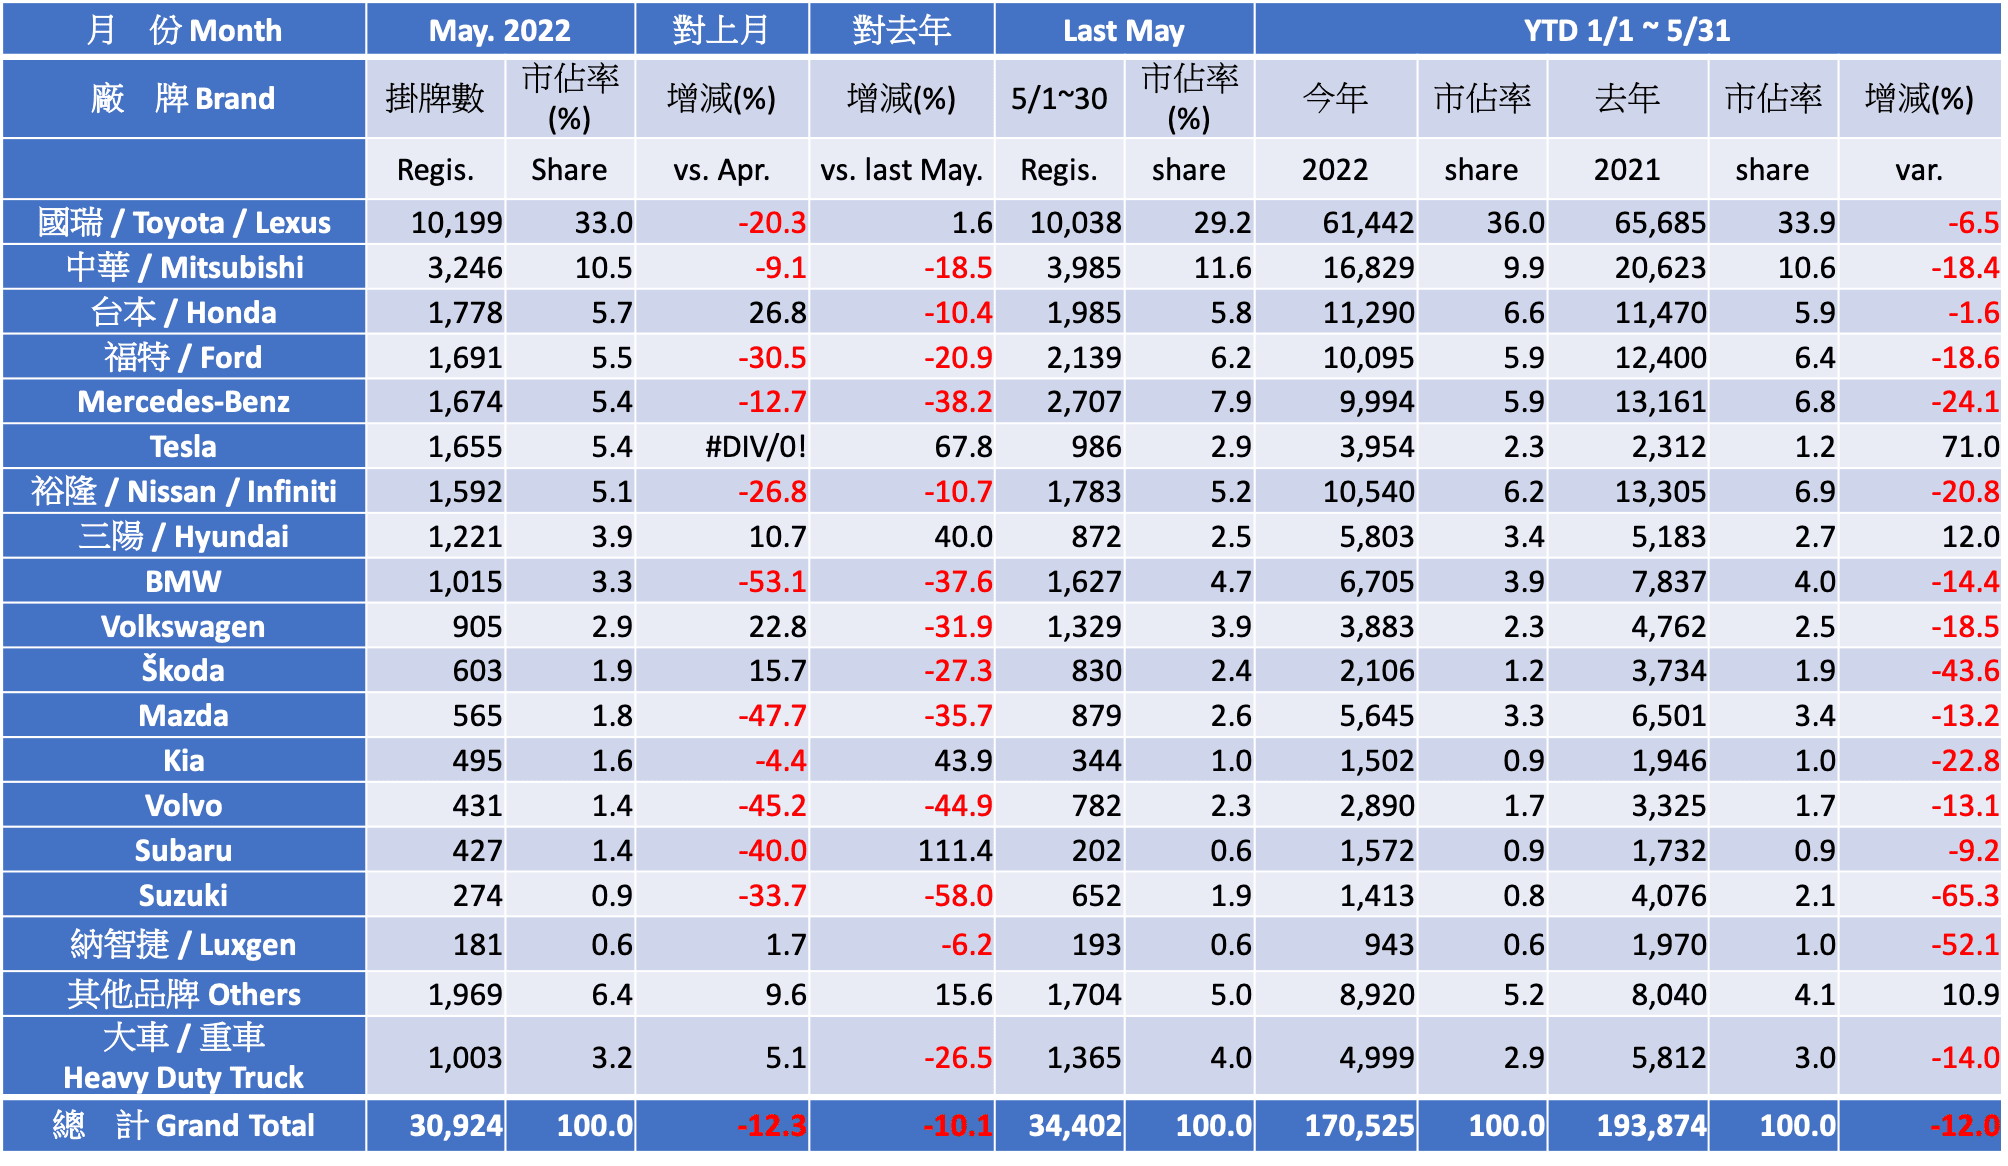Click Suzuki YTD variation -65.3
This screenshot has height=1166, width=2008.
(x=1920, y=895)
